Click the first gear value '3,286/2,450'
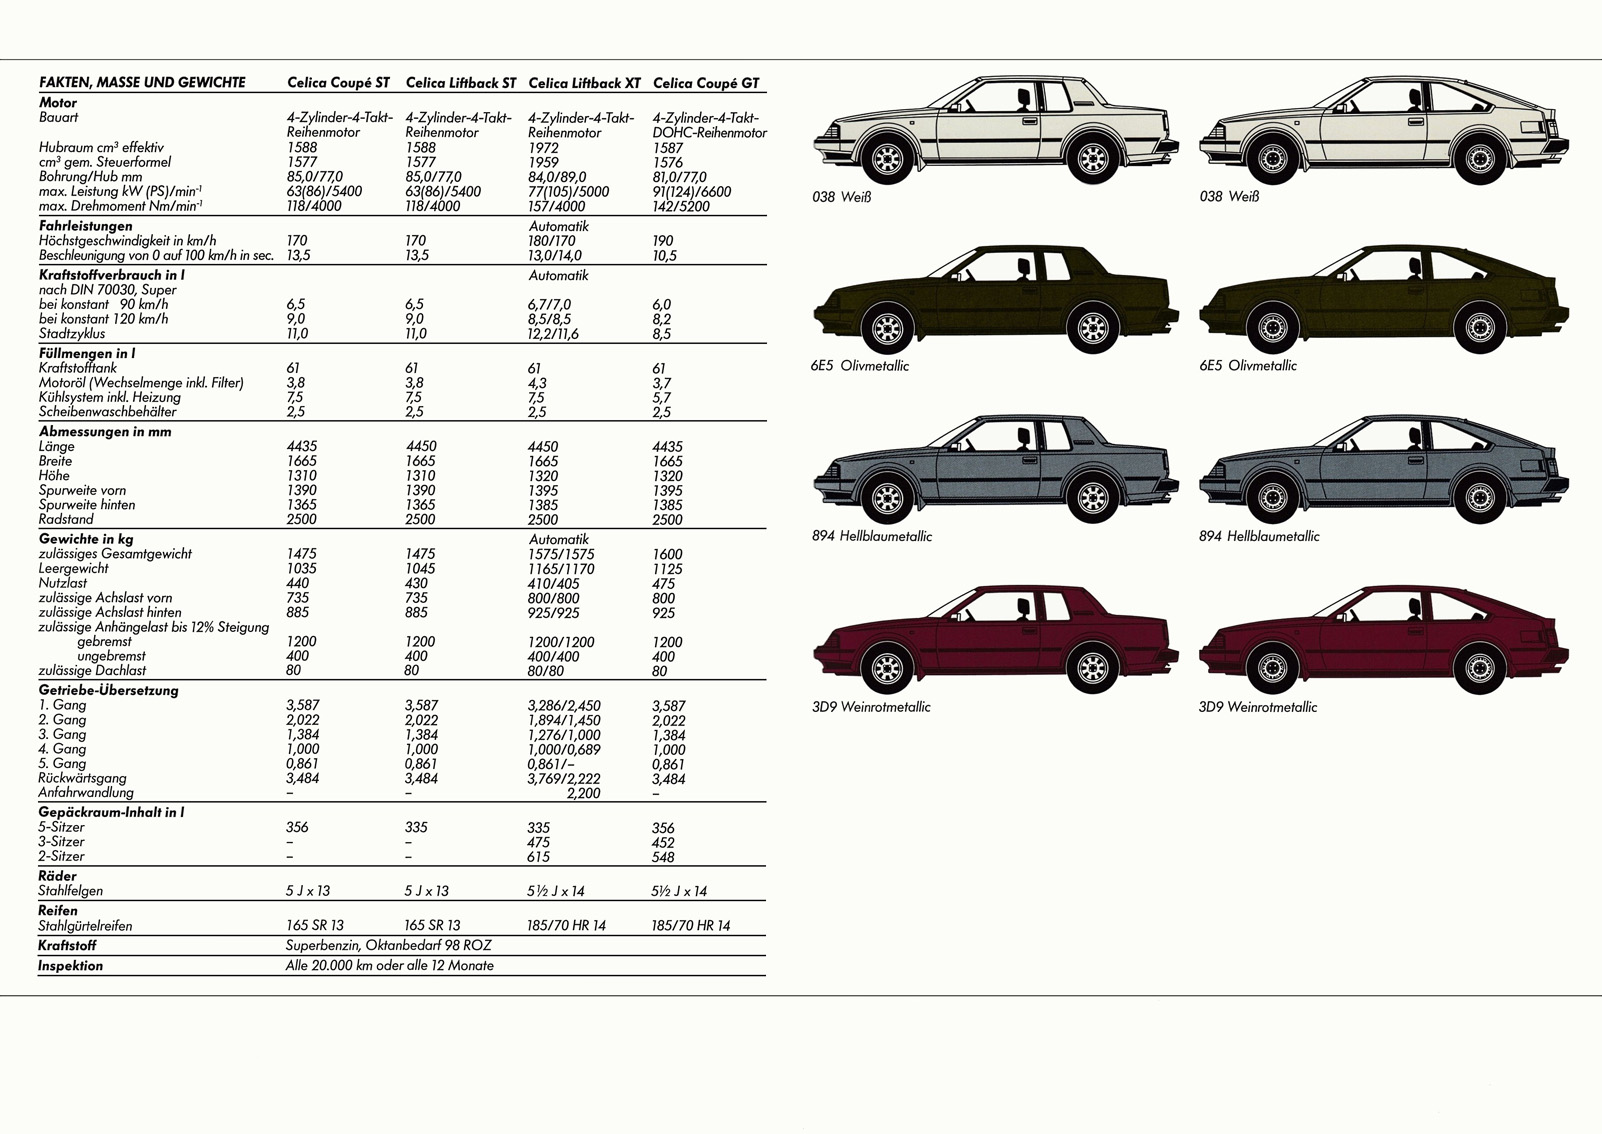The width and height of the screenshot is (1602, 1134). pyautogui.click(x=564, y=706)
